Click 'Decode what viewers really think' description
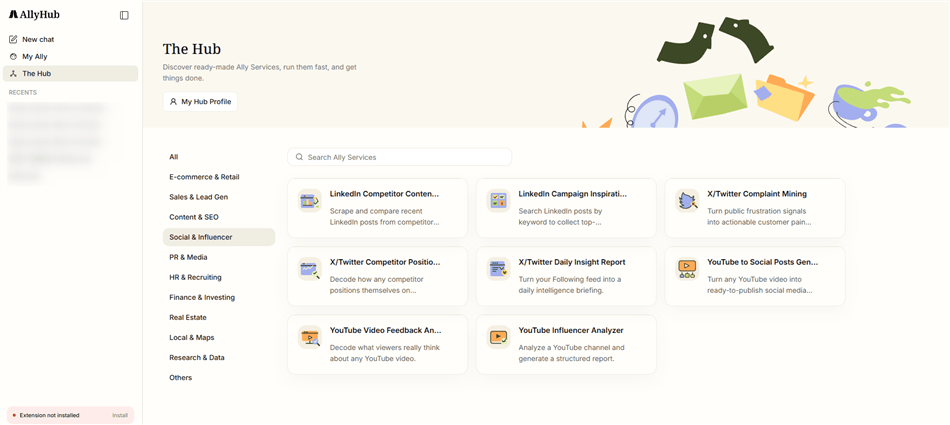 [385, 348]
